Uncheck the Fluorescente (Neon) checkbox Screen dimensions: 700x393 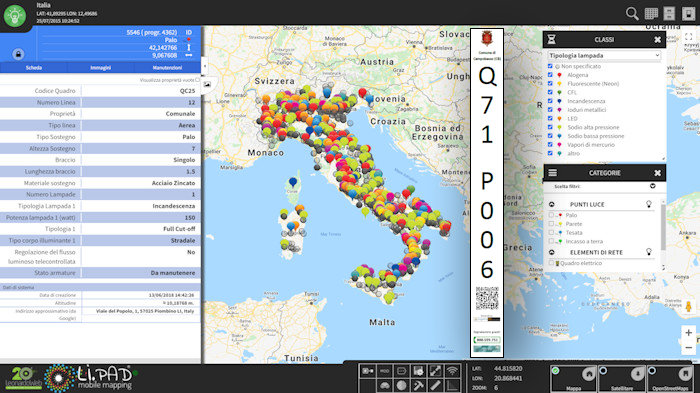(550, 84)
